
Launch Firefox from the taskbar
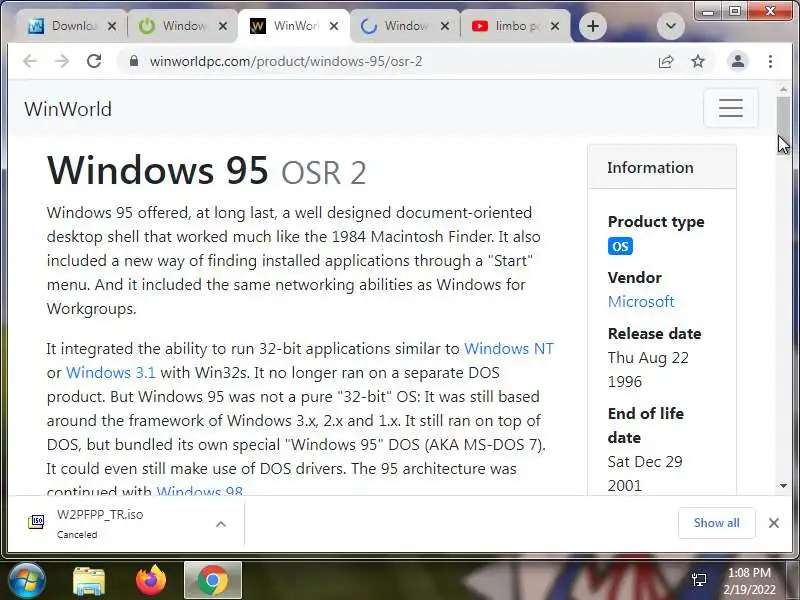(x=151, y=581)
